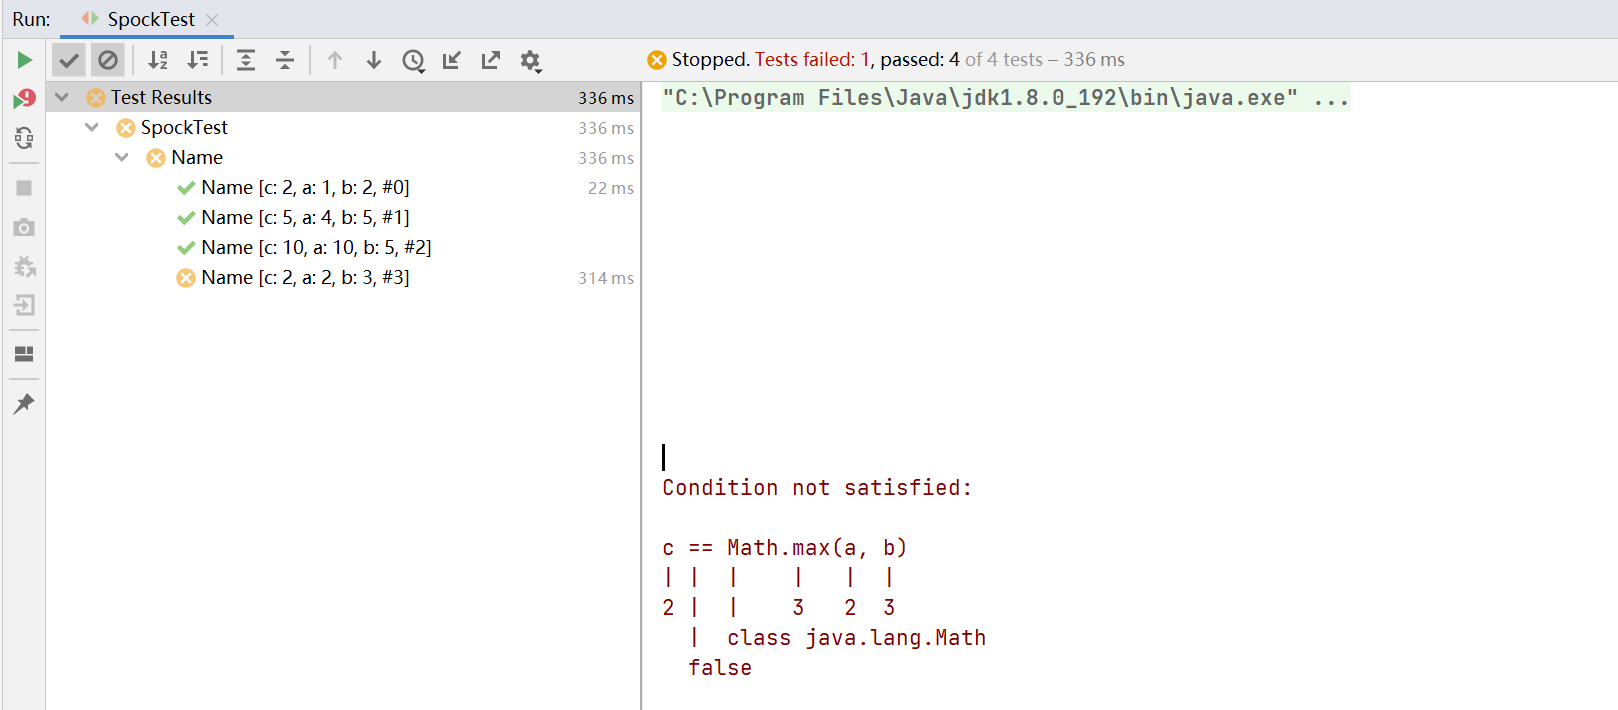Viewport: 1618px width, 710px height.
Task: Collapse all test tree nodes
Action: click(x=285, y=60)
